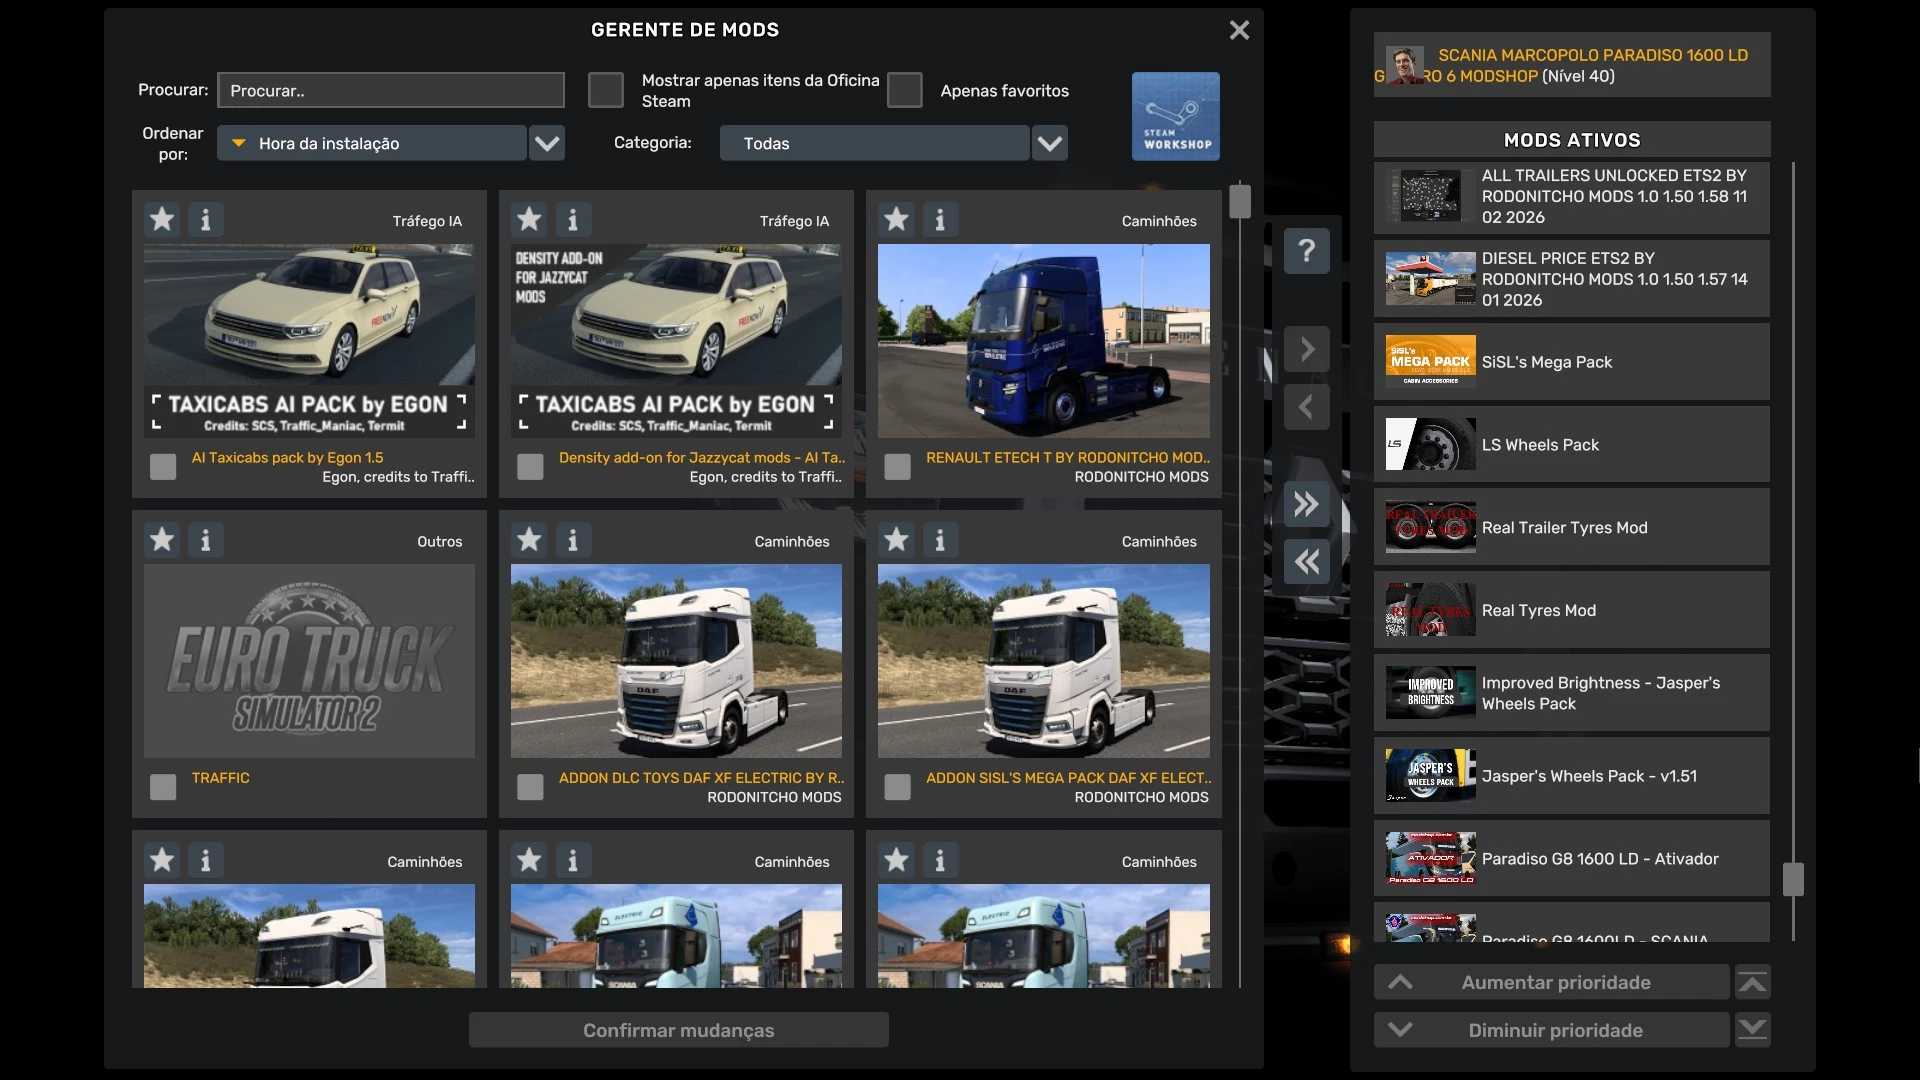
Task: Show info for Renault Etech T mod
Action: click(x=940, y=219)
